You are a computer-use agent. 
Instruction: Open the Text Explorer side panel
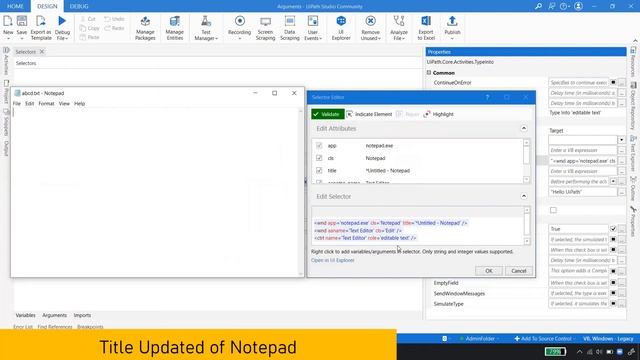point(633,153)
